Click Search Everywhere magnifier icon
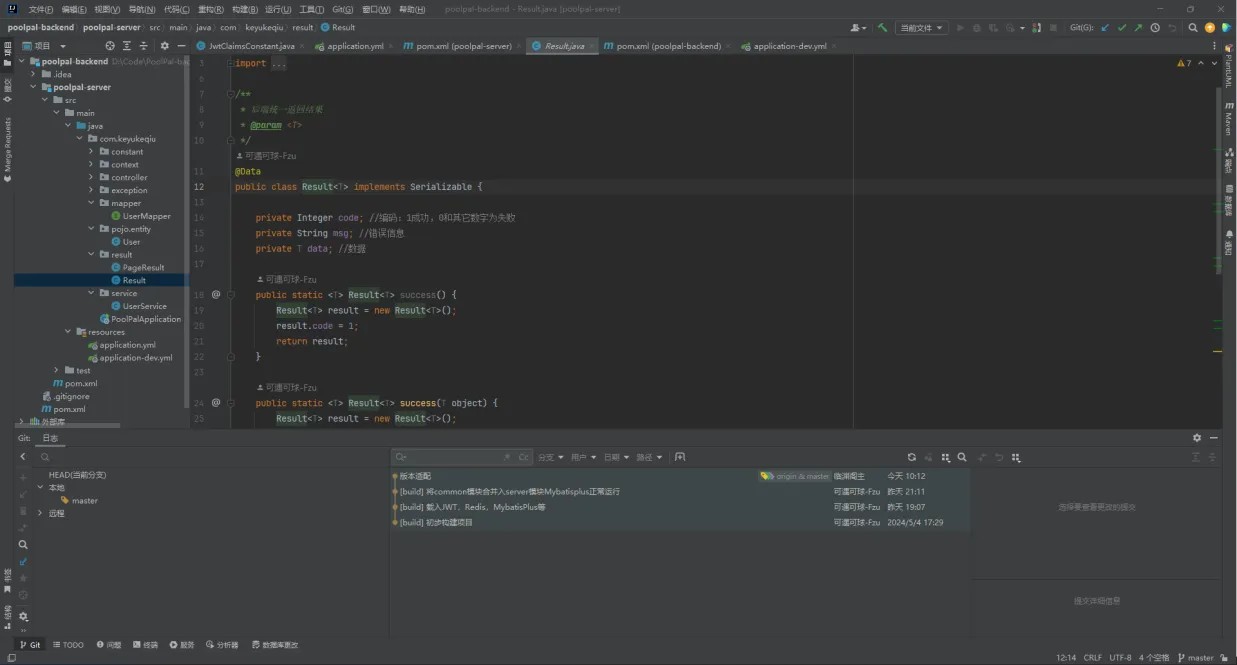 point(1193,28)
